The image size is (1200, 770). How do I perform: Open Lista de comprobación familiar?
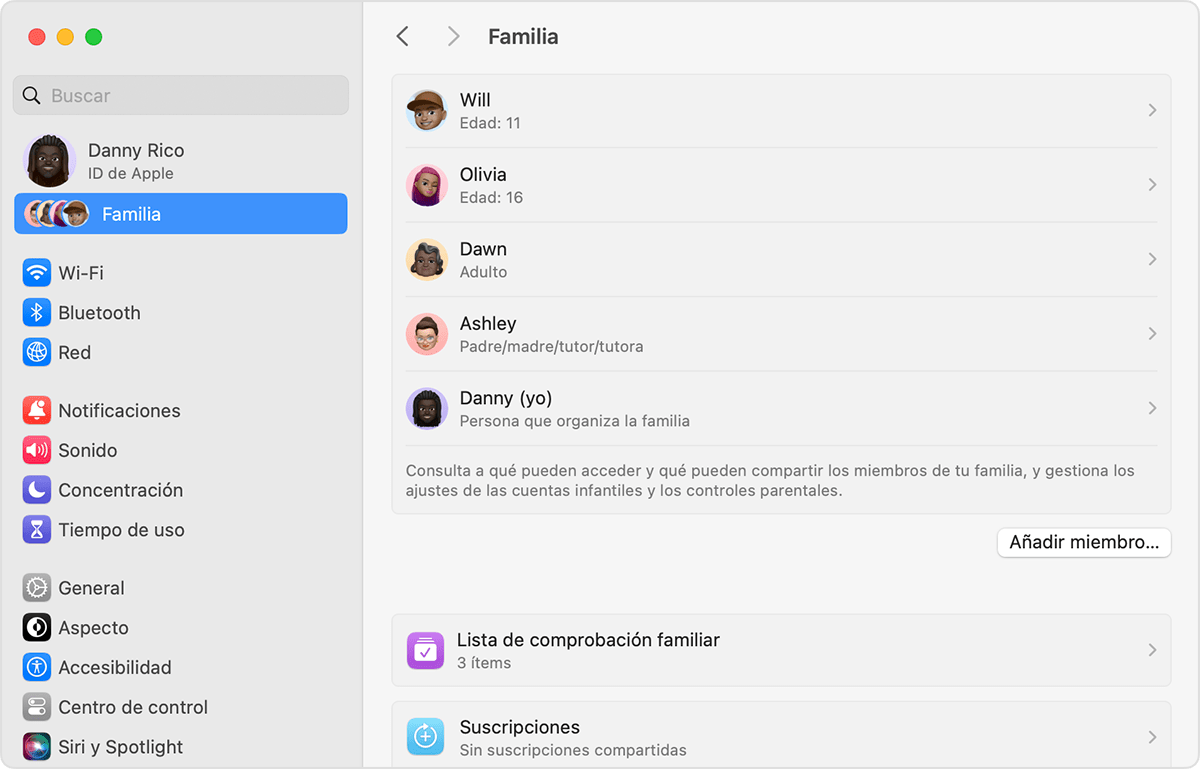780,650
